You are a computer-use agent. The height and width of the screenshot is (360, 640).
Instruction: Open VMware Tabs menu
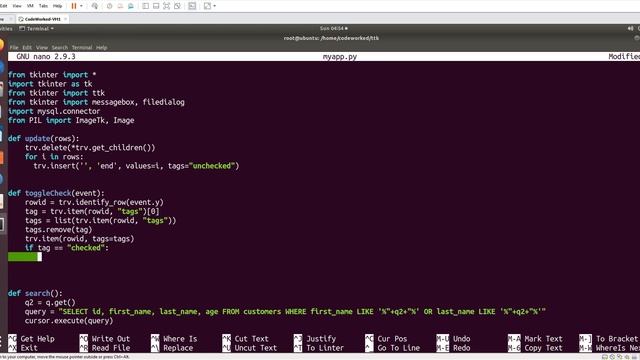(x=43, y=6)
